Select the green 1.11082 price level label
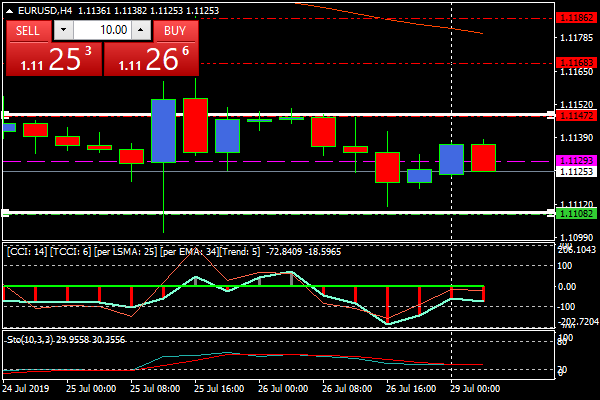Viewport: 600px width, 400px height. pos(576,213)
